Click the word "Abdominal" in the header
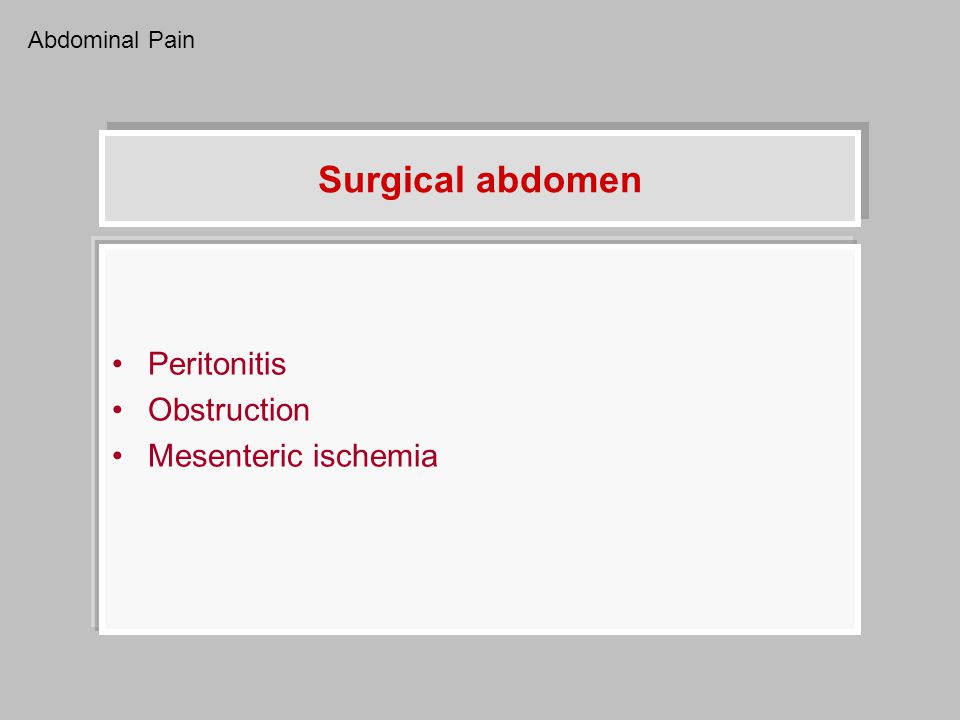Screen dimensions: 960x720 coord(83,40)
